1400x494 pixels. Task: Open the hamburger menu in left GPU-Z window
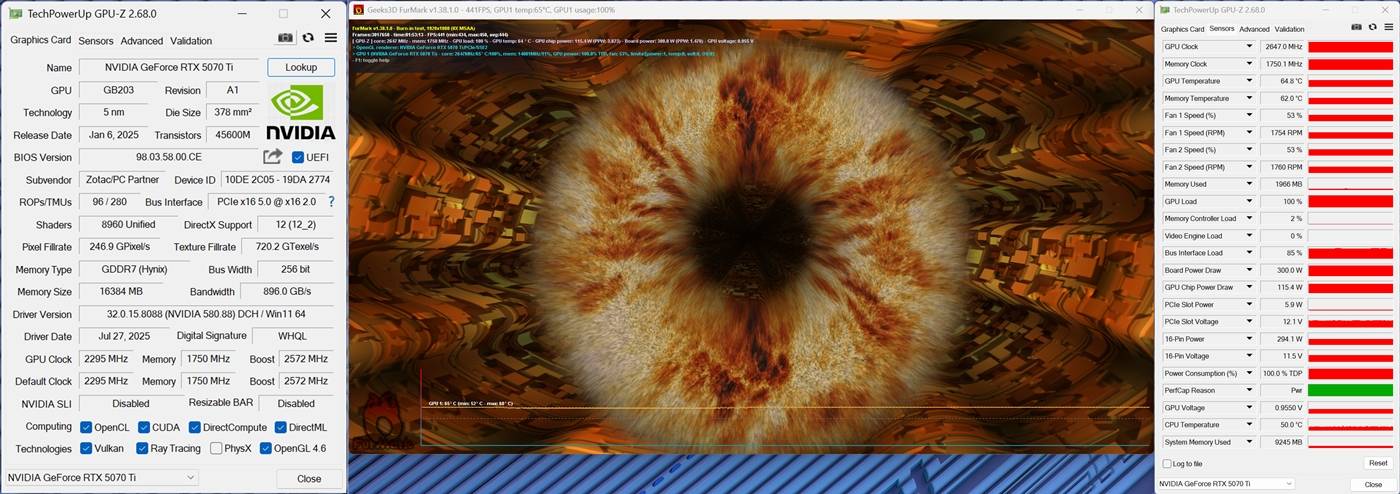click(330, 38)
